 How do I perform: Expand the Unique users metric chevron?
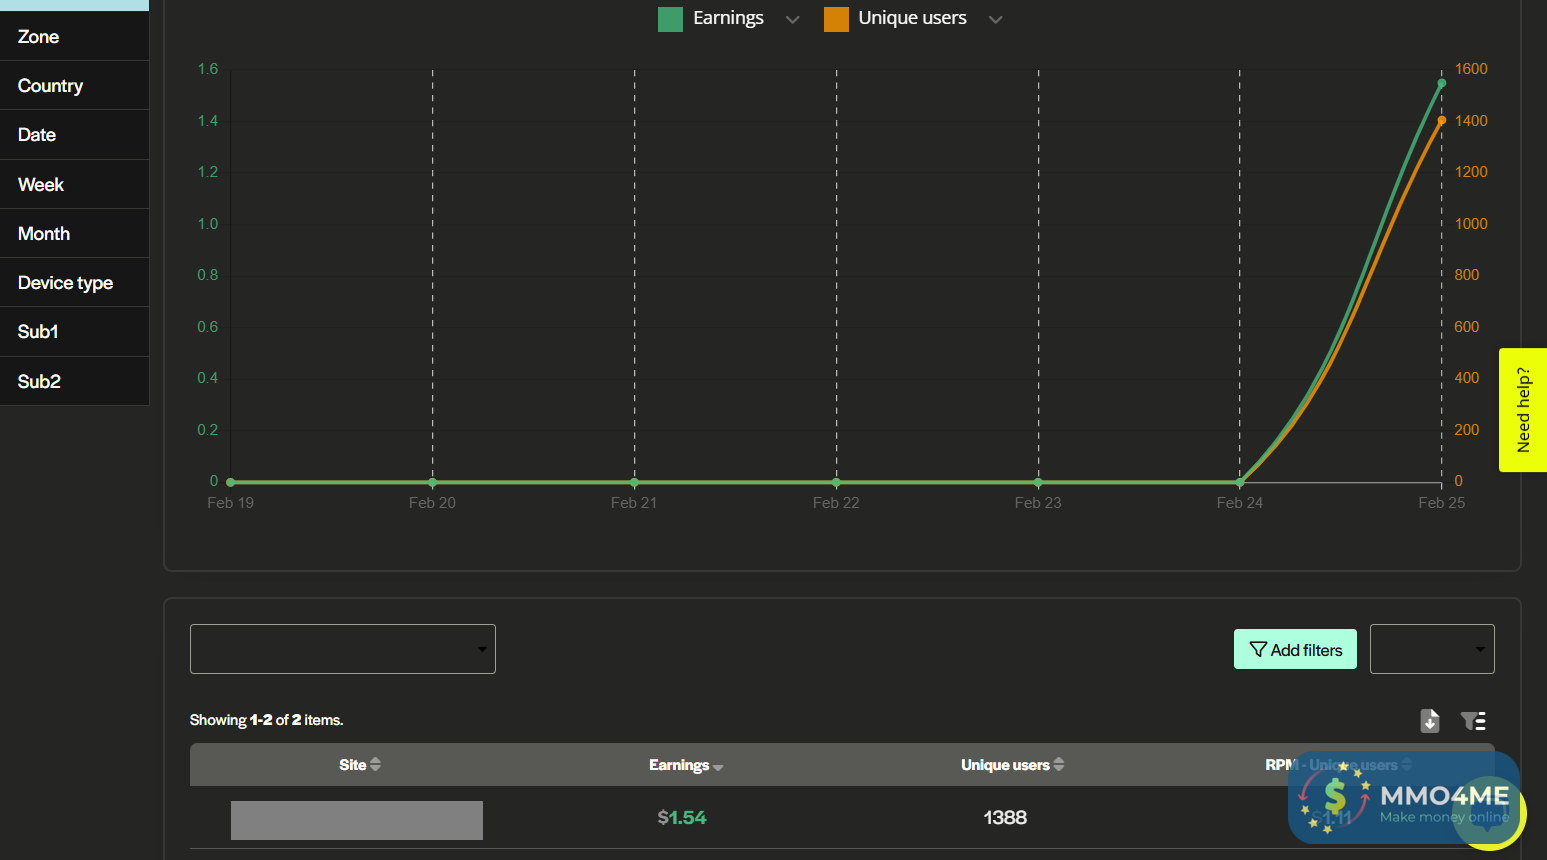tap(995, 20)
